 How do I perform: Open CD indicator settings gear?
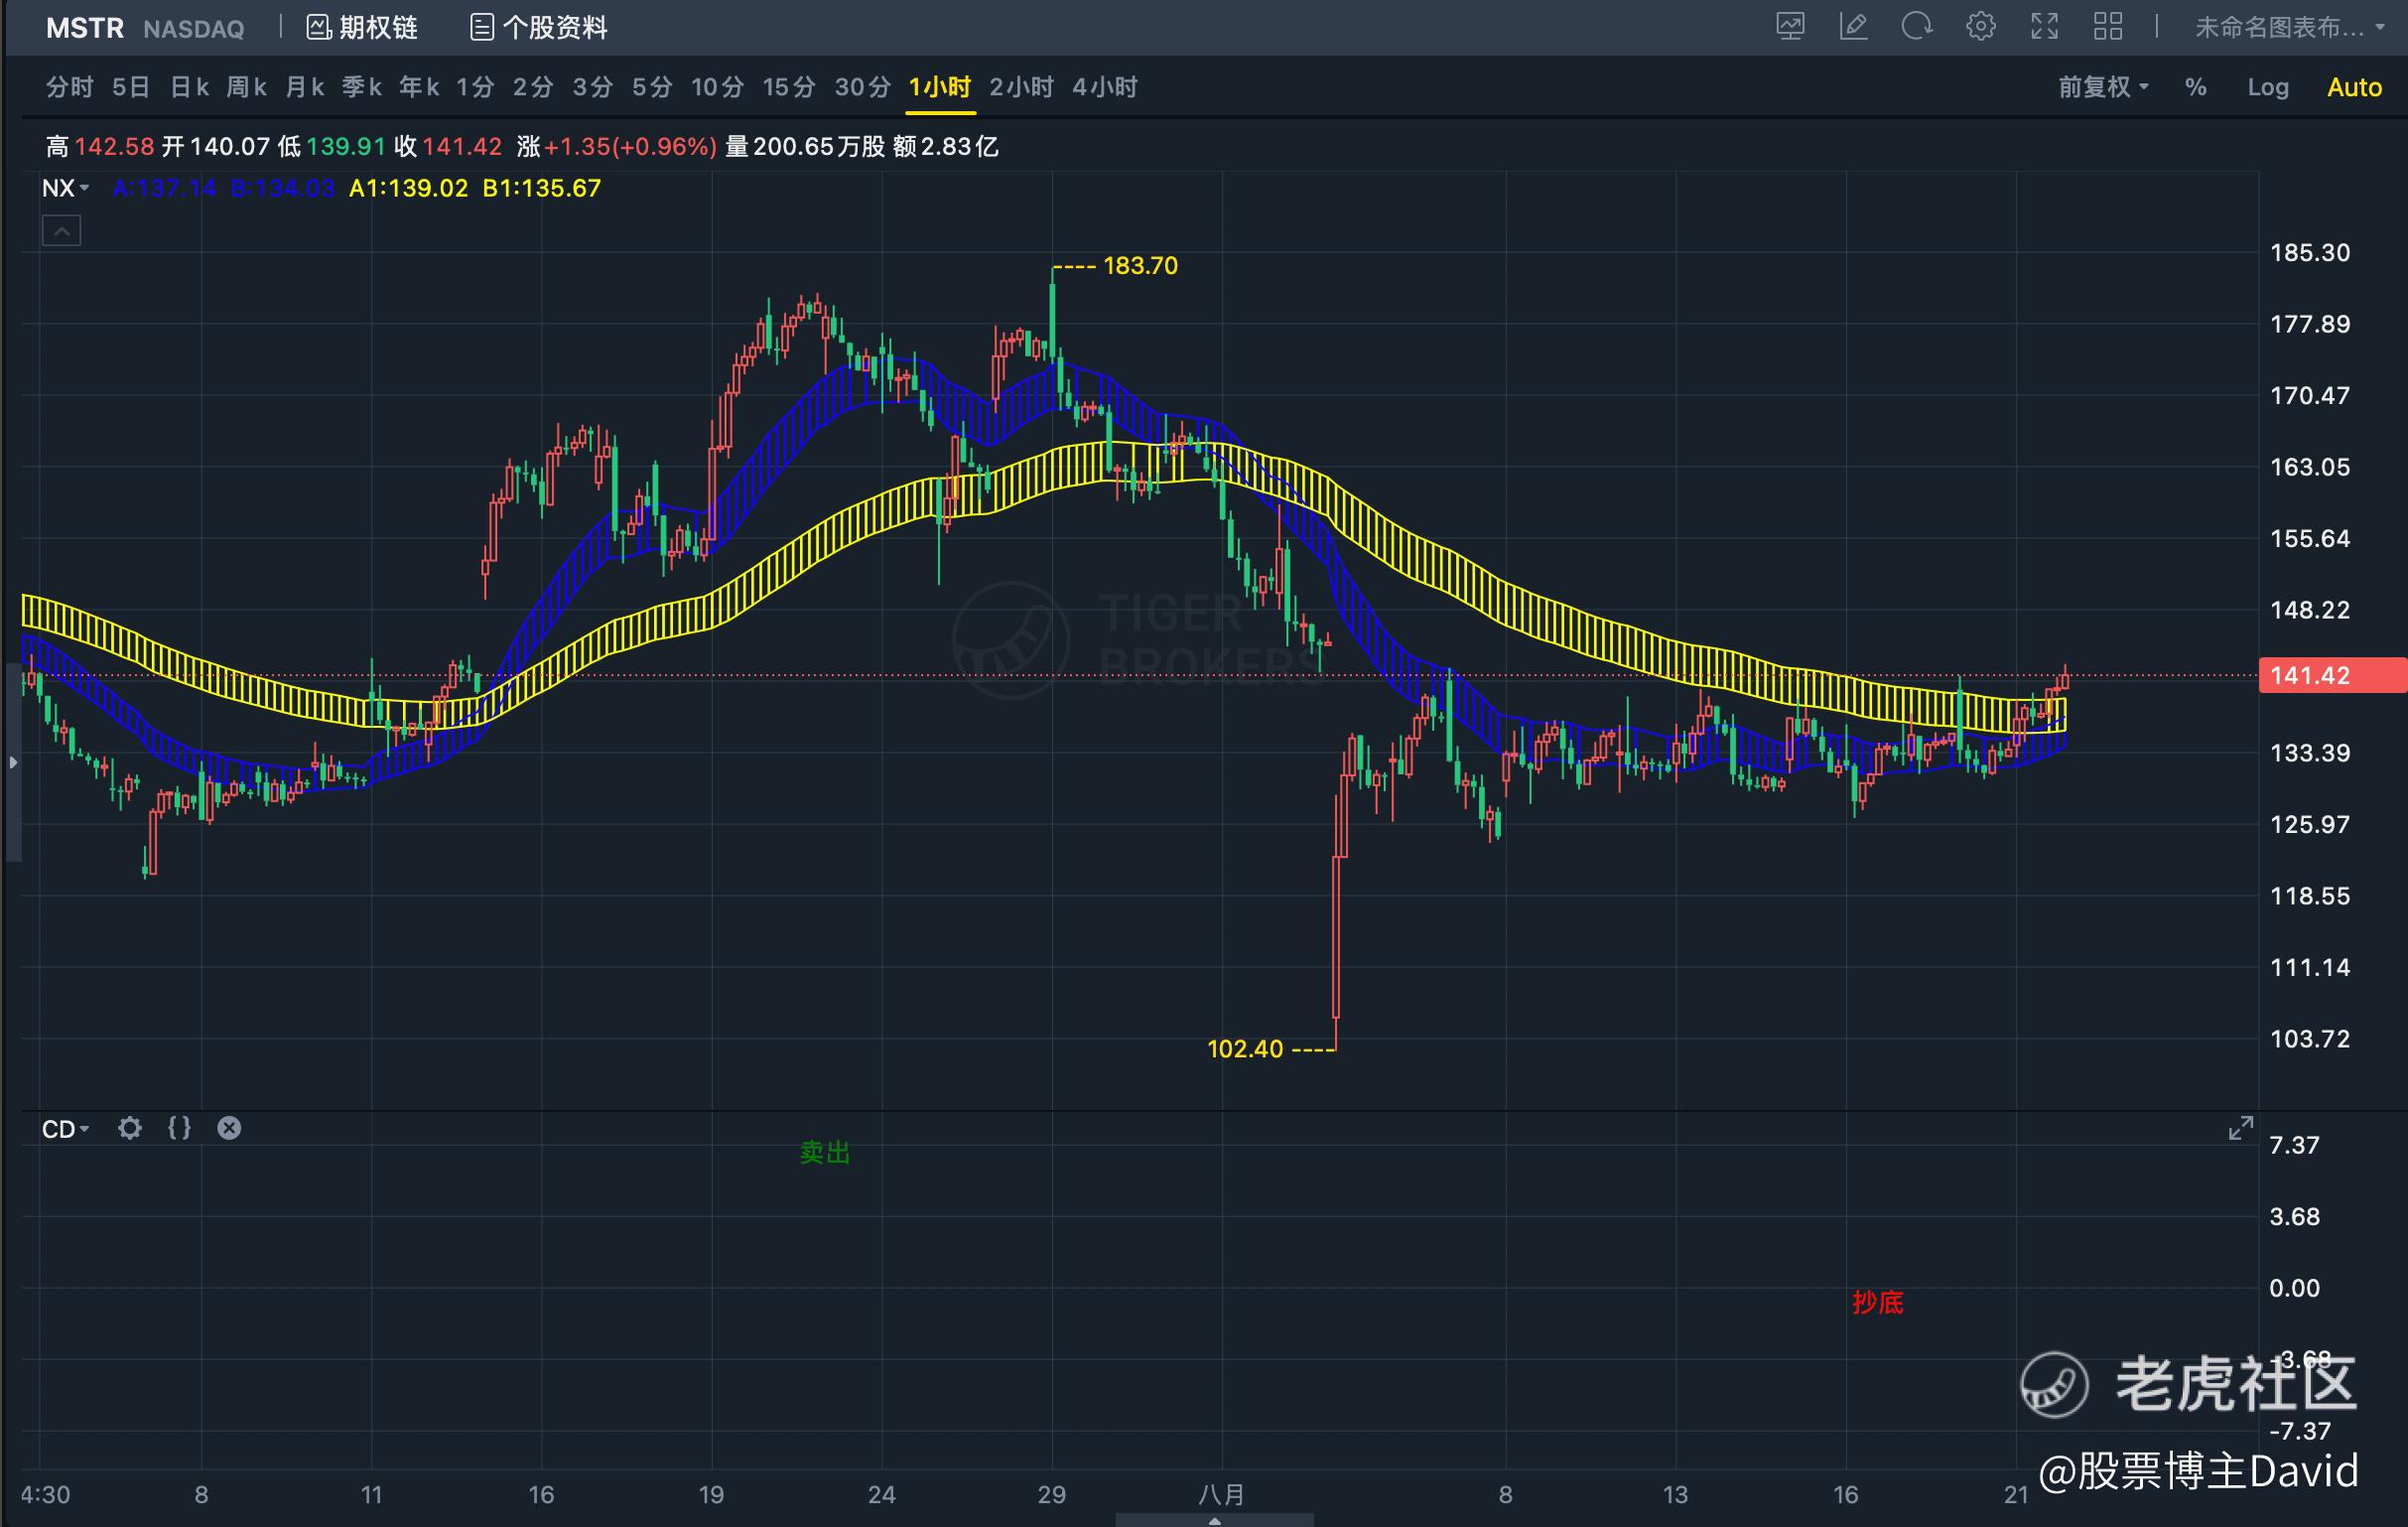(x=129, y=1128)
